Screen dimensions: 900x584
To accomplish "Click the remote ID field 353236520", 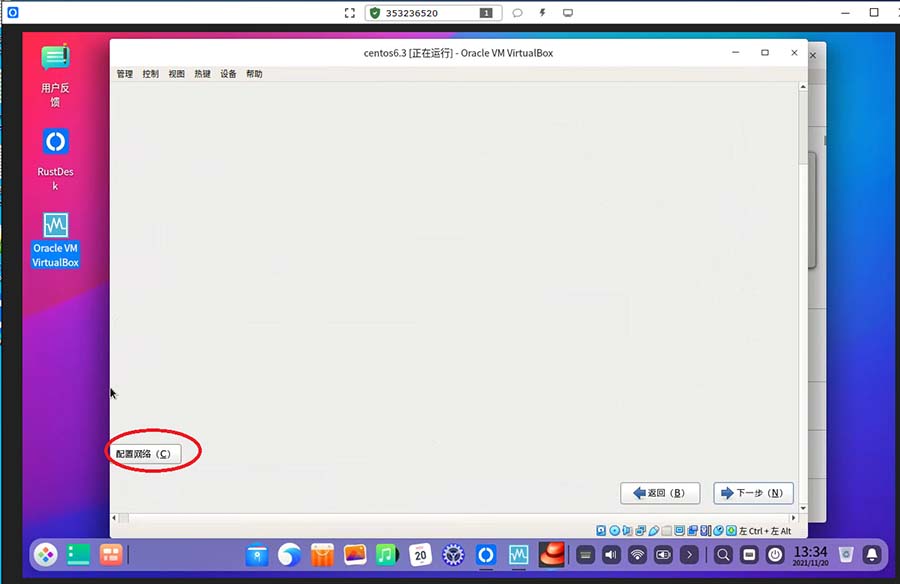I will coord(433,13).
